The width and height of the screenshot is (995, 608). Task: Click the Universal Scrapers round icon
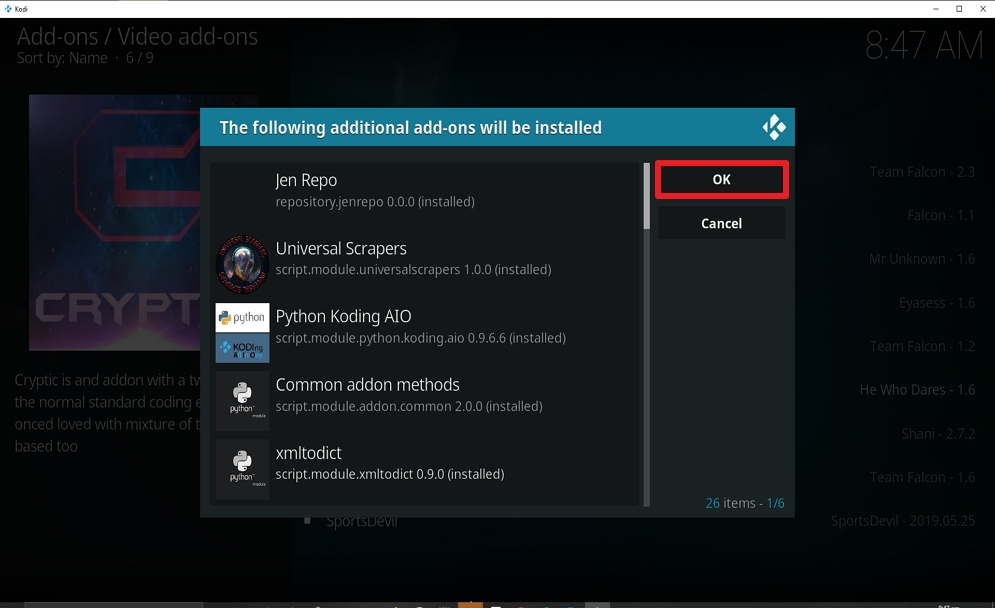coord(242,264)
